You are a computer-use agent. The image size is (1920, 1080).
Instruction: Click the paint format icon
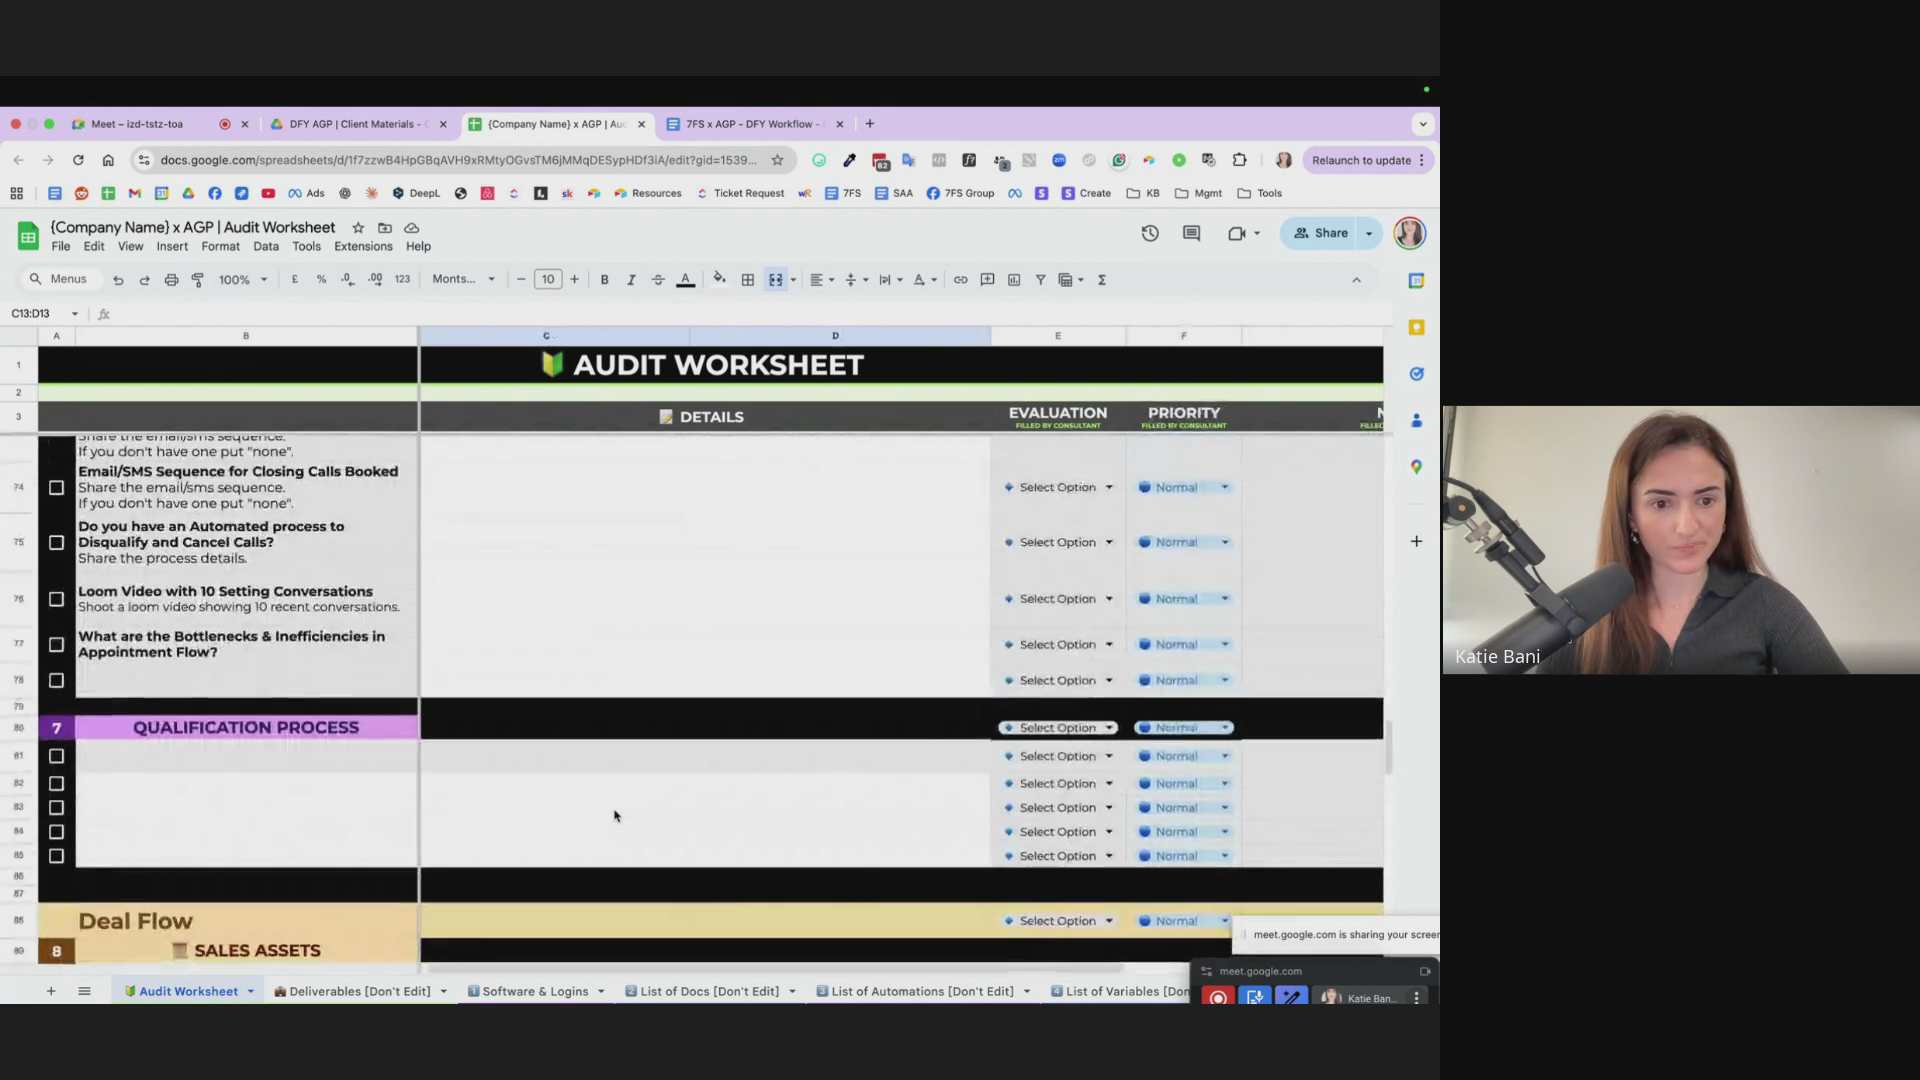[x=198, y=280]
